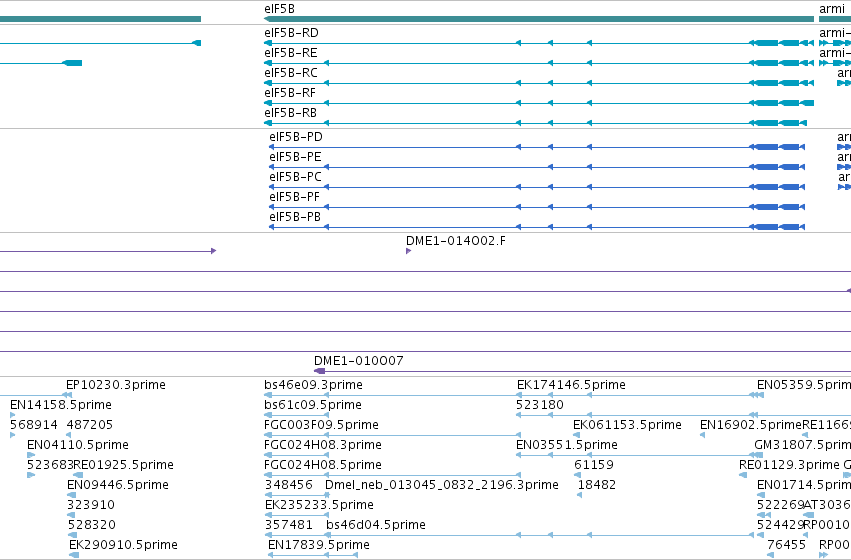The height and width of the screenshot is (560, 851).
Task: Select EST EK061153.5prime
Action: pos(627,425)
